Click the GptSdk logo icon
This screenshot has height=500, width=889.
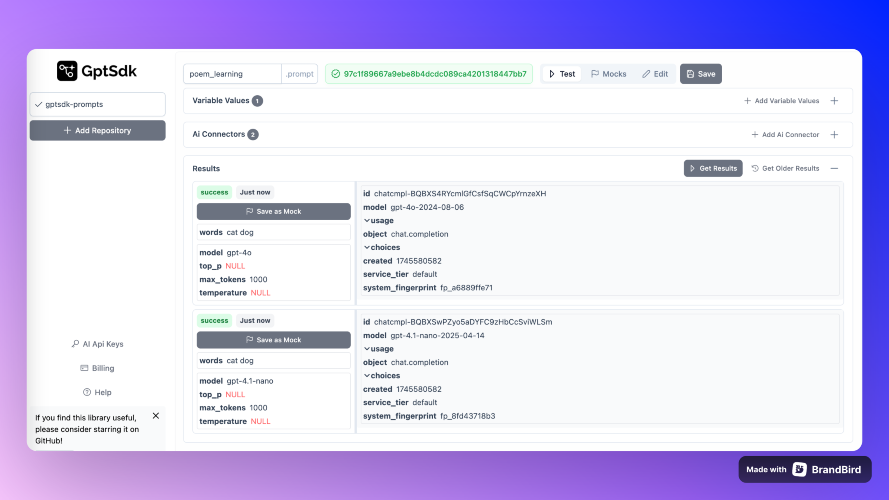[x=67, y=71]
